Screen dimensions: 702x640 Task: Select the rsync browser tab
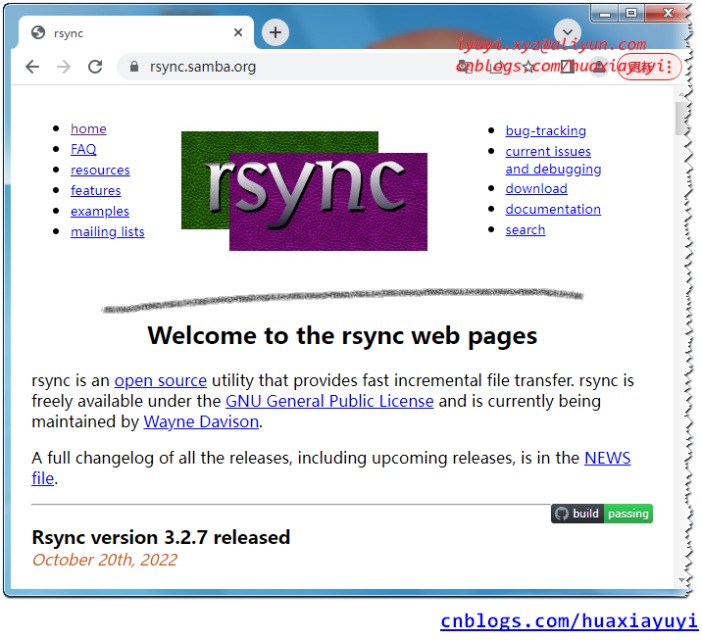136,33
